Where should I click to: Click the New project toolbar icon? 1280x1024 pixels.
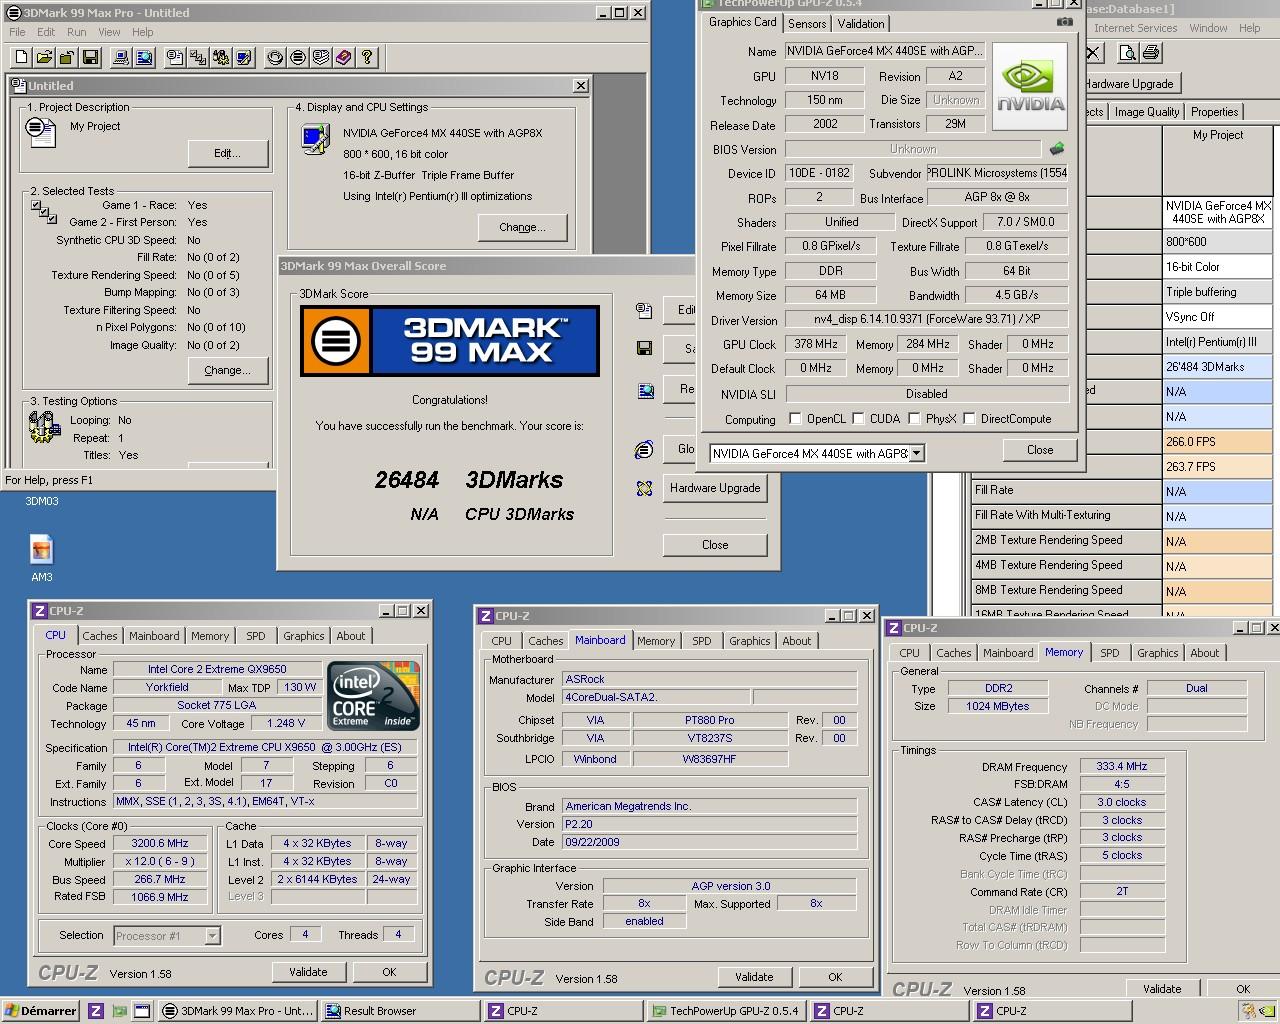[x=20, y=58]
